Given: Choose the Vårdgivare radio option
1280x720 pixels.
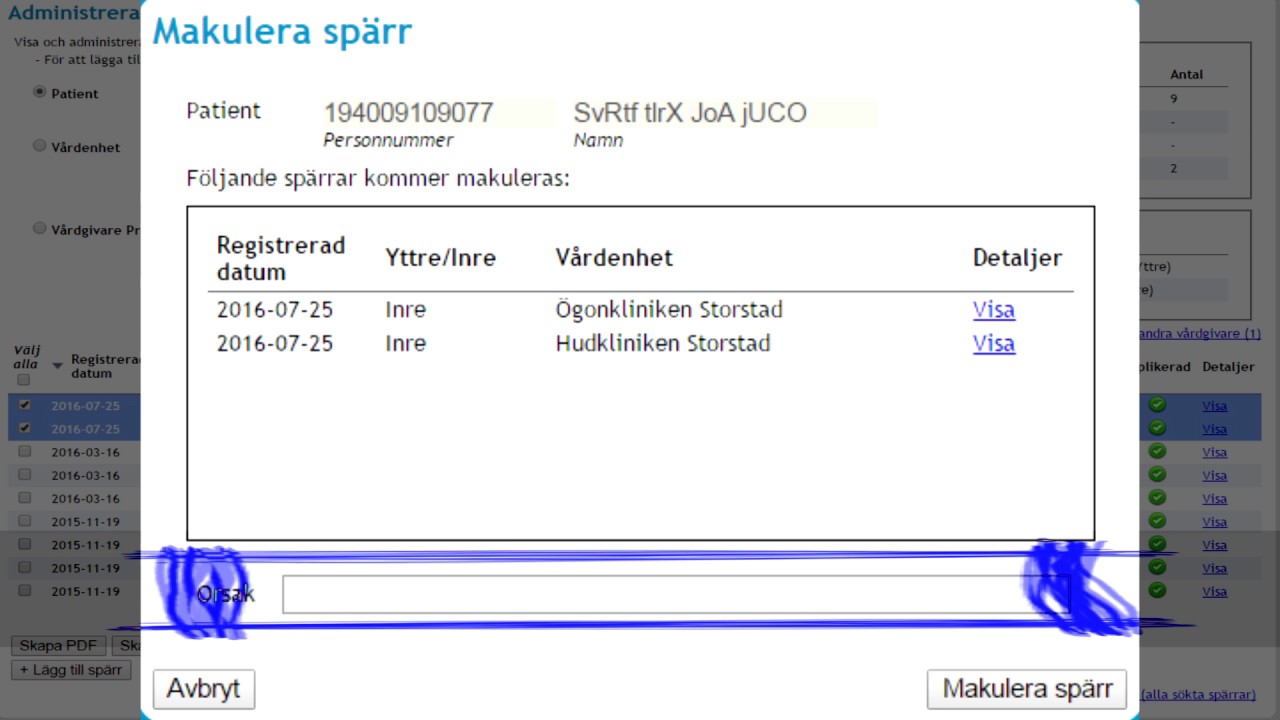Looking at the screenshot, I should coord(40,228).
